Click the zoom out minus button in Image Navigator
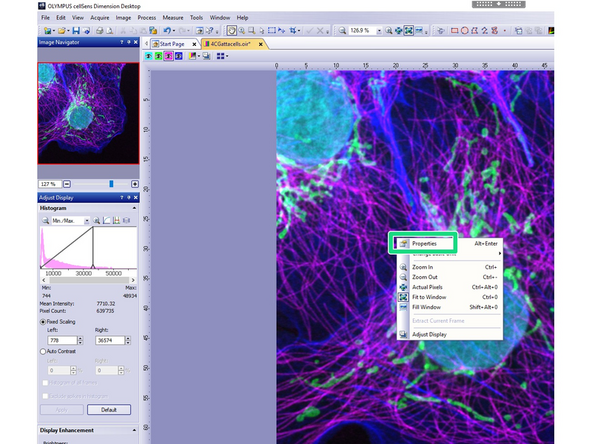Viewport: 592px width, 444px height. click(x=67, y=184)
